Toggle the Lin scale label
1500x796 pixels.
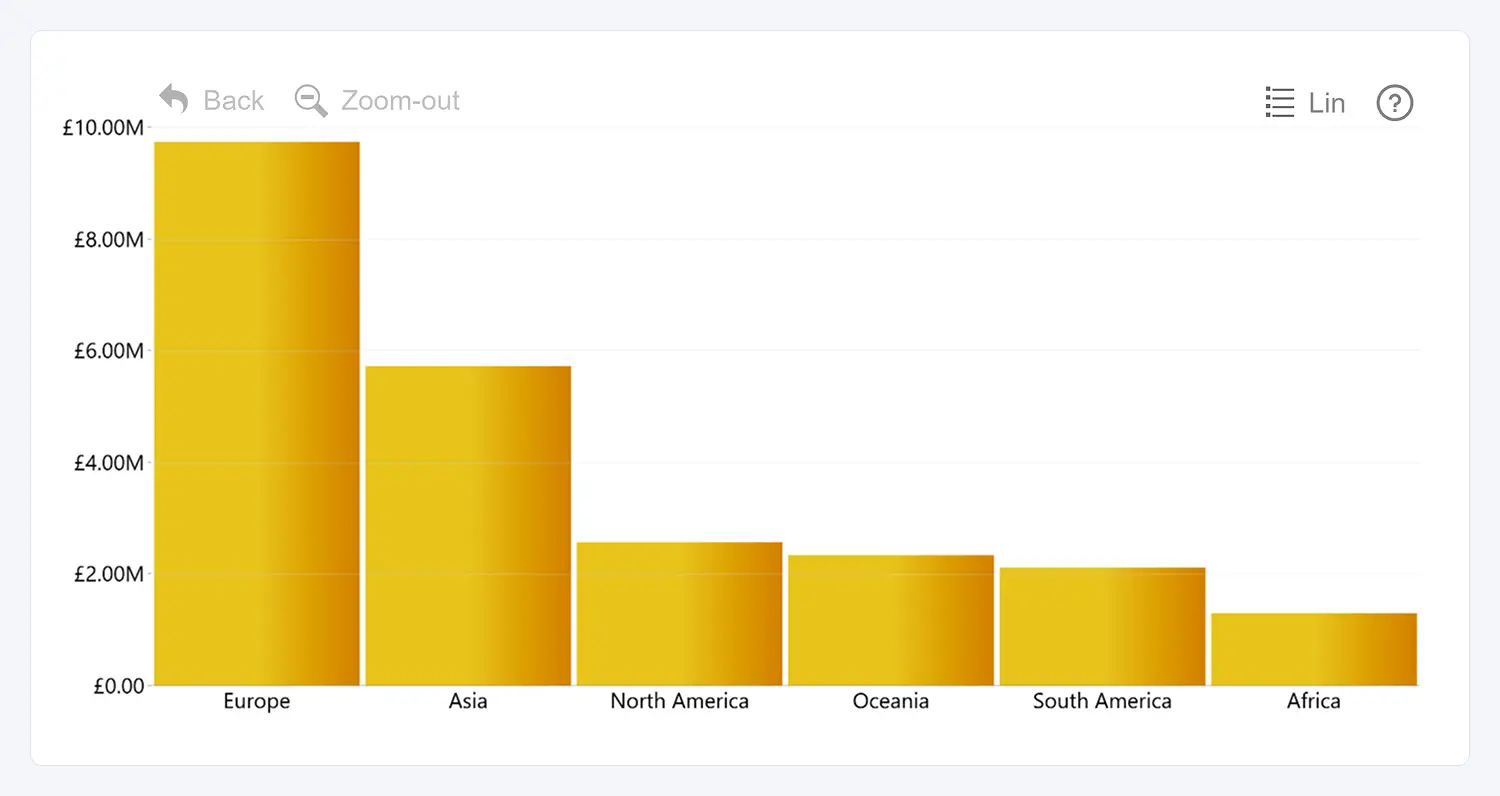(x=1327, y=103)
